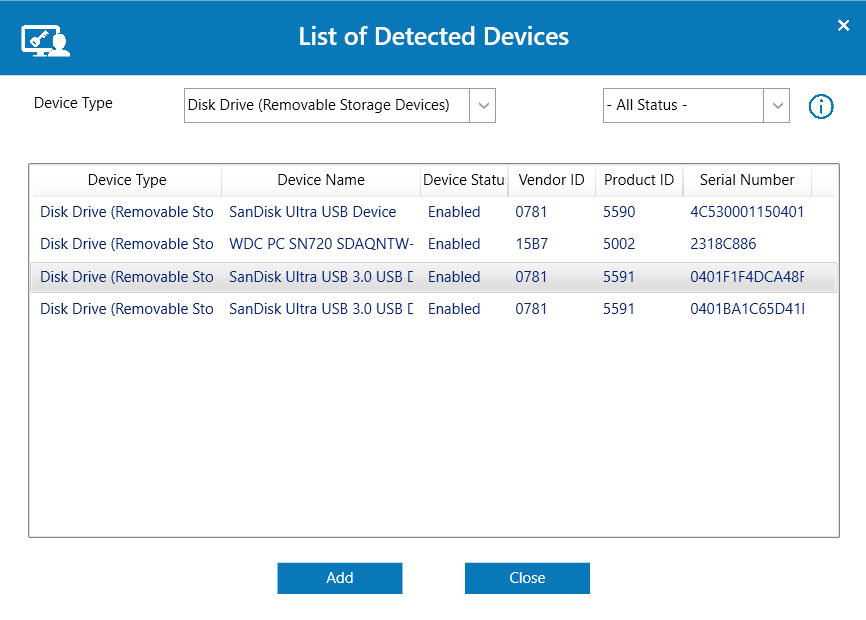The image size is (866, 620).
Task: Click the Close button
Action: tap(527, 577)
